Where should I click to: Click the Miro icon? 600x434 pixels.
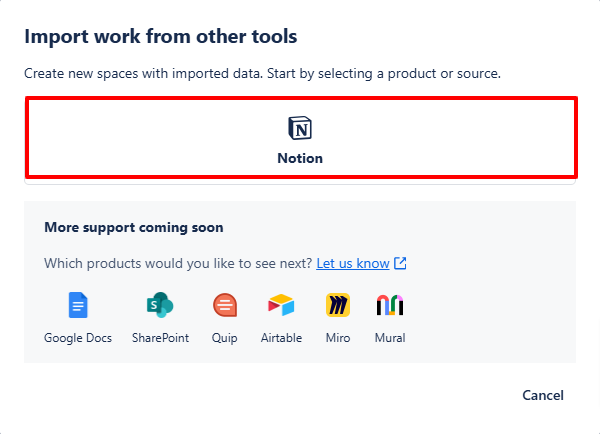coord(338,305)
